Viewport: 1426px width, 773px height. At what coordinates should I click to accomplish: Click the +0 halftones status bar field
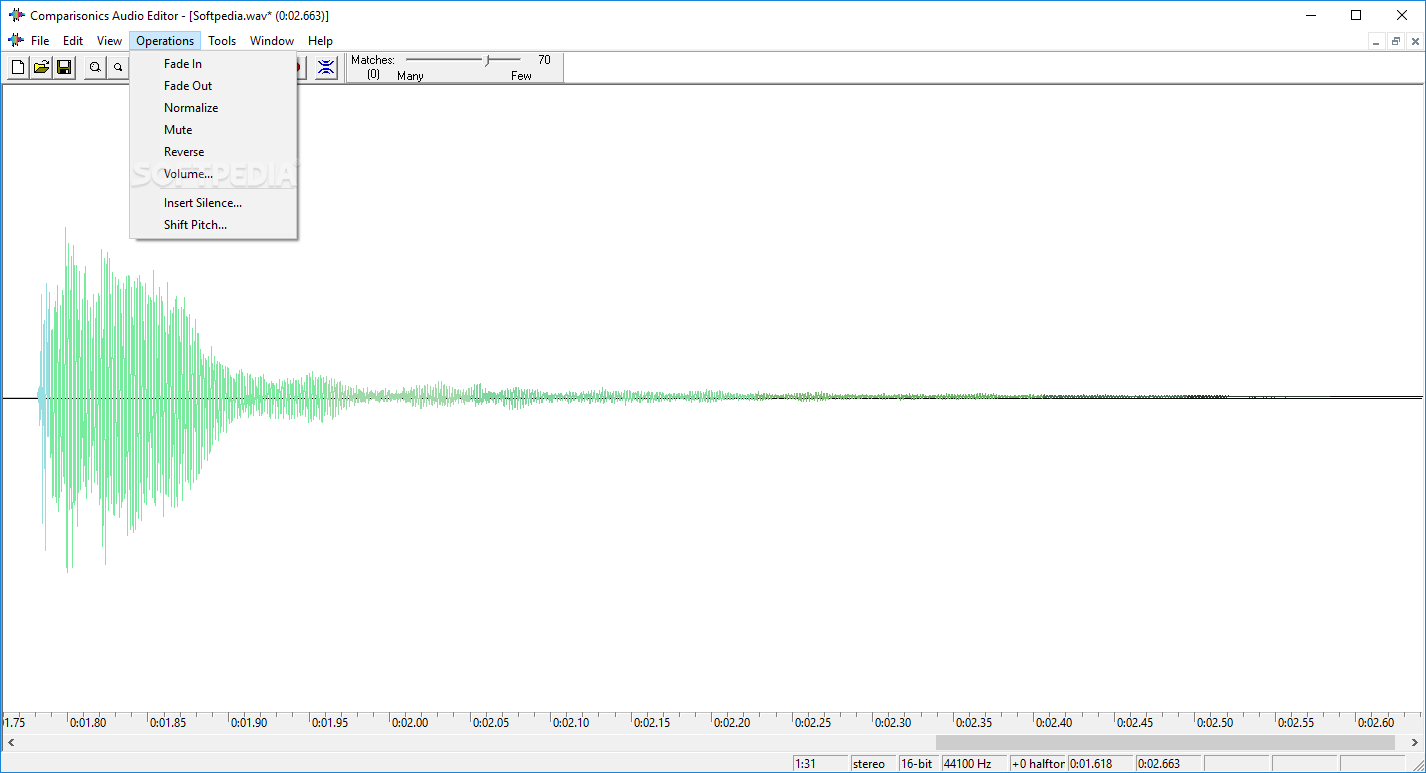pos(1038,764)
